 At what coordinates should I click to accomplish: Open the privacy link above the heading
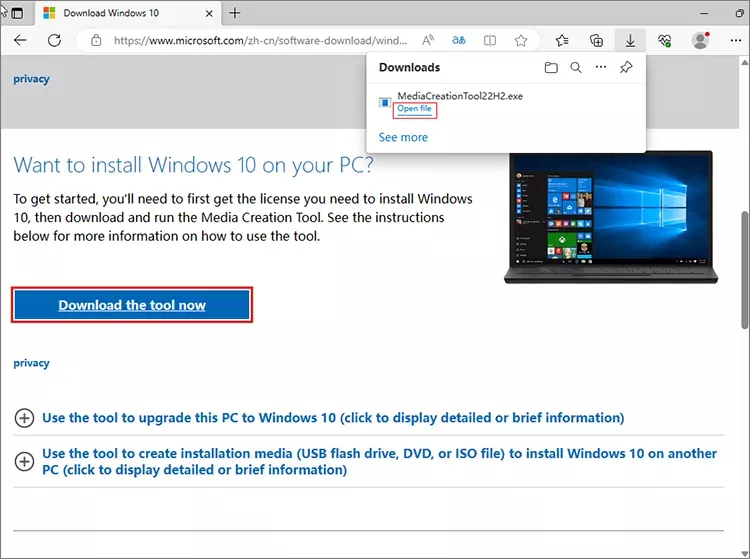point(31,78)
